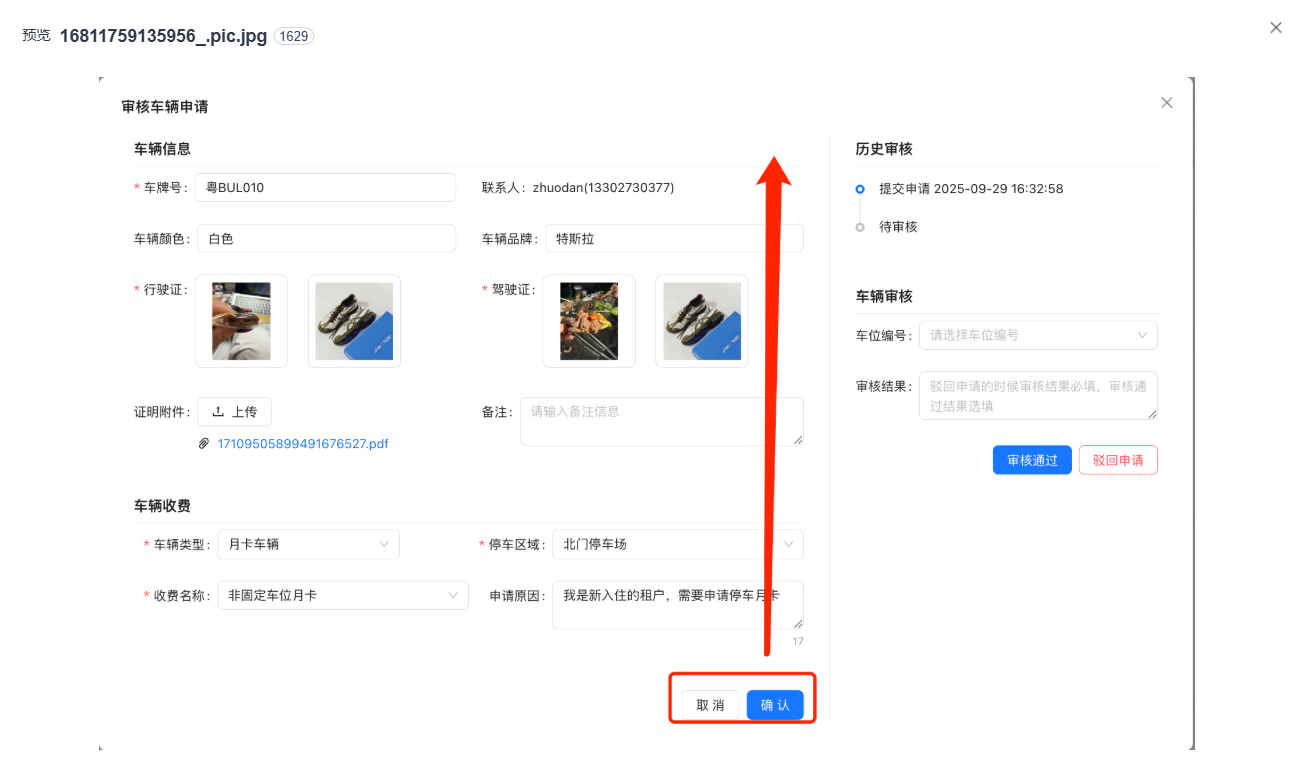Click the 驳回申请 button
The width and height of the screenshot is (1295, 760).
tap(1118, 460)
